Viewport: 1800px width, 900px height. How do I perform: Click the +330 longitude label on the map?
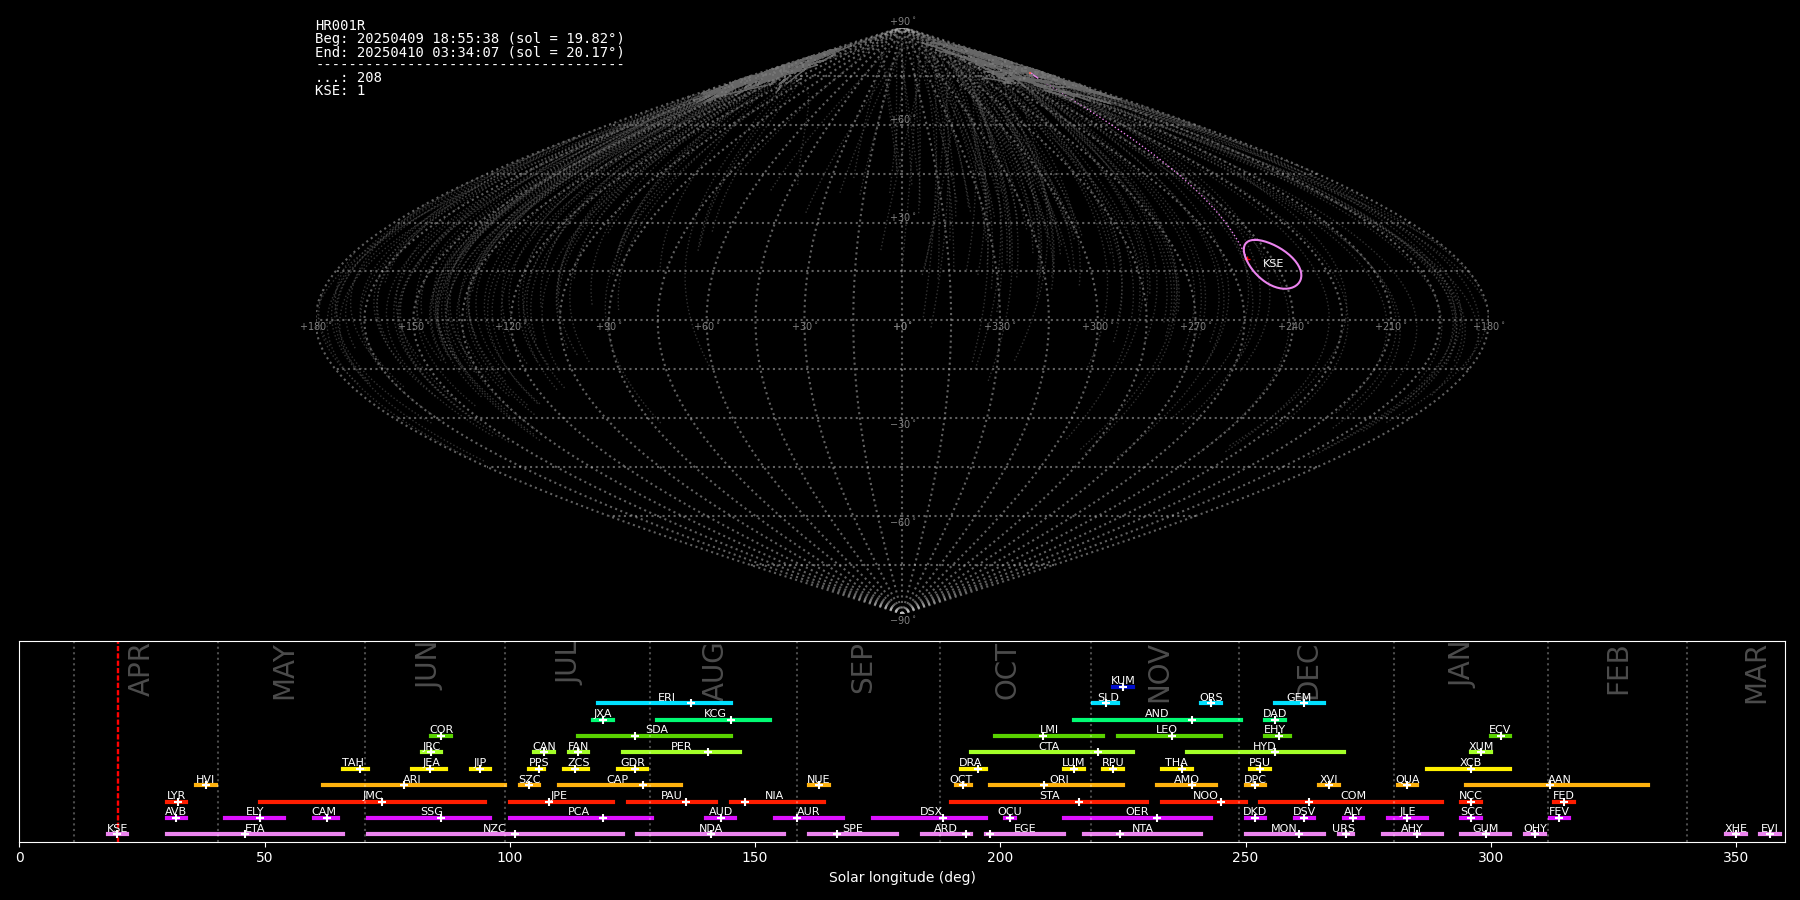pos(997,326)
